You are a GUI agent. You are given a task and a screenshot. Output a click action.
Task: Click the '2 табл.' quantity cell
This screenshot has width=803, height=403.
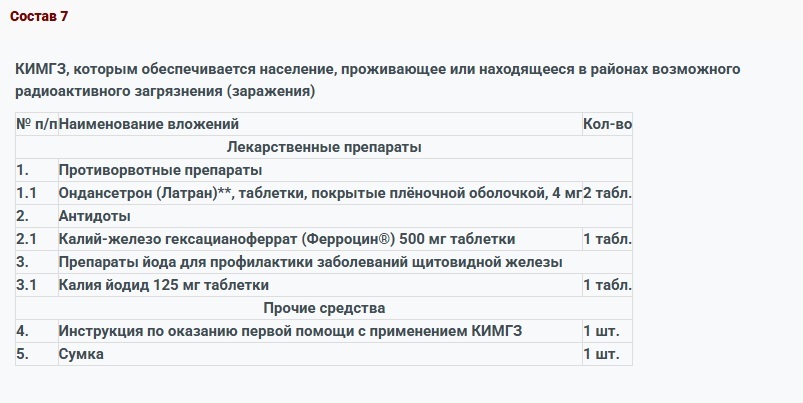(x=607, y=193)
